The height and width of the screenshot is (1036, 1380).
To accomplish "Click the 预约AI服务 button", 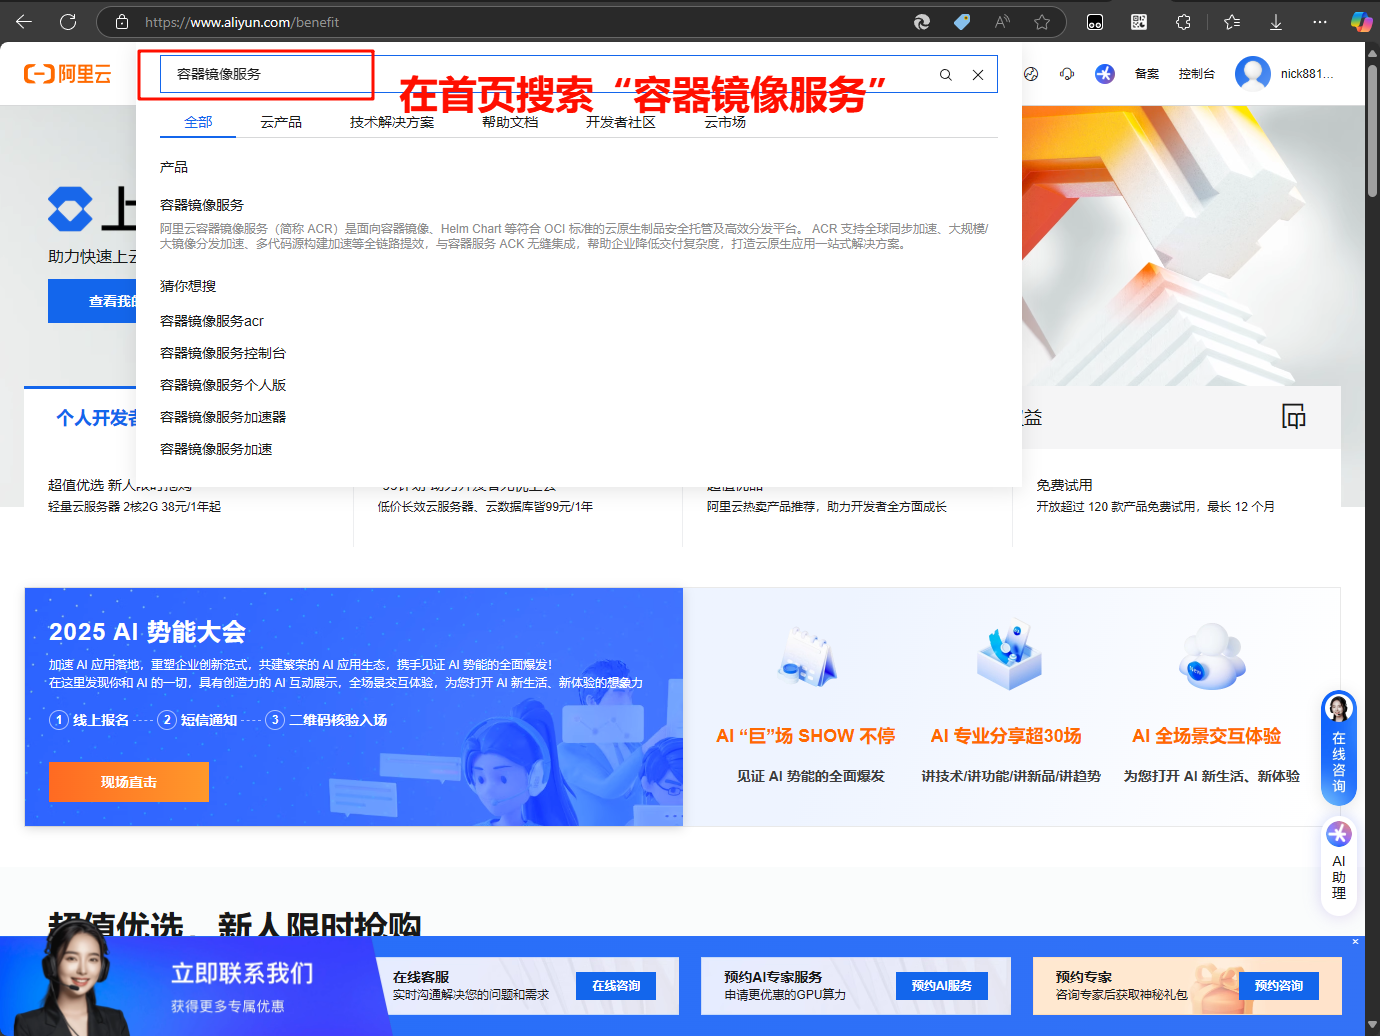I will [942, 986].
